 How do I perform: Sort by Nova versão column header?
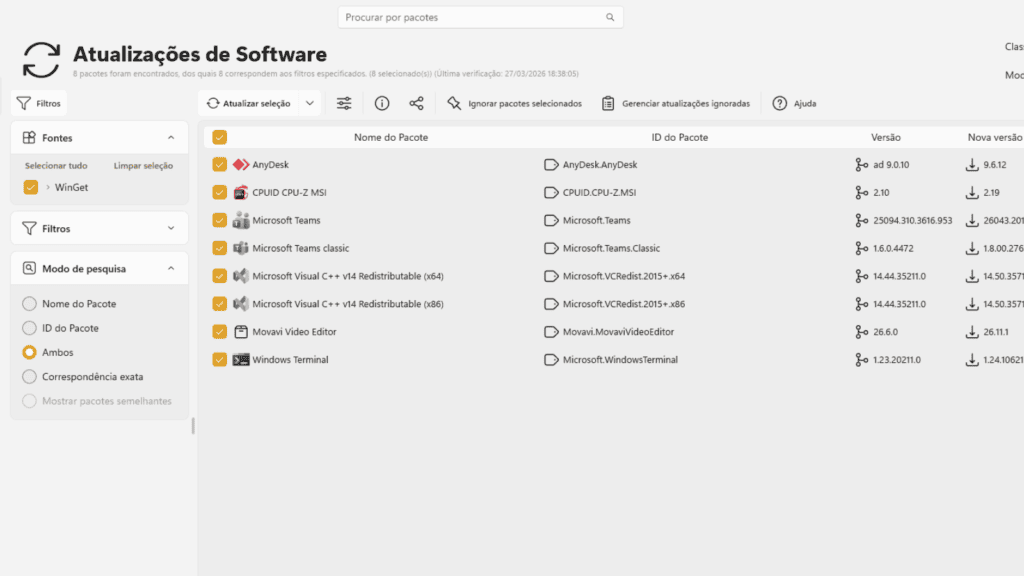point(995,137)
